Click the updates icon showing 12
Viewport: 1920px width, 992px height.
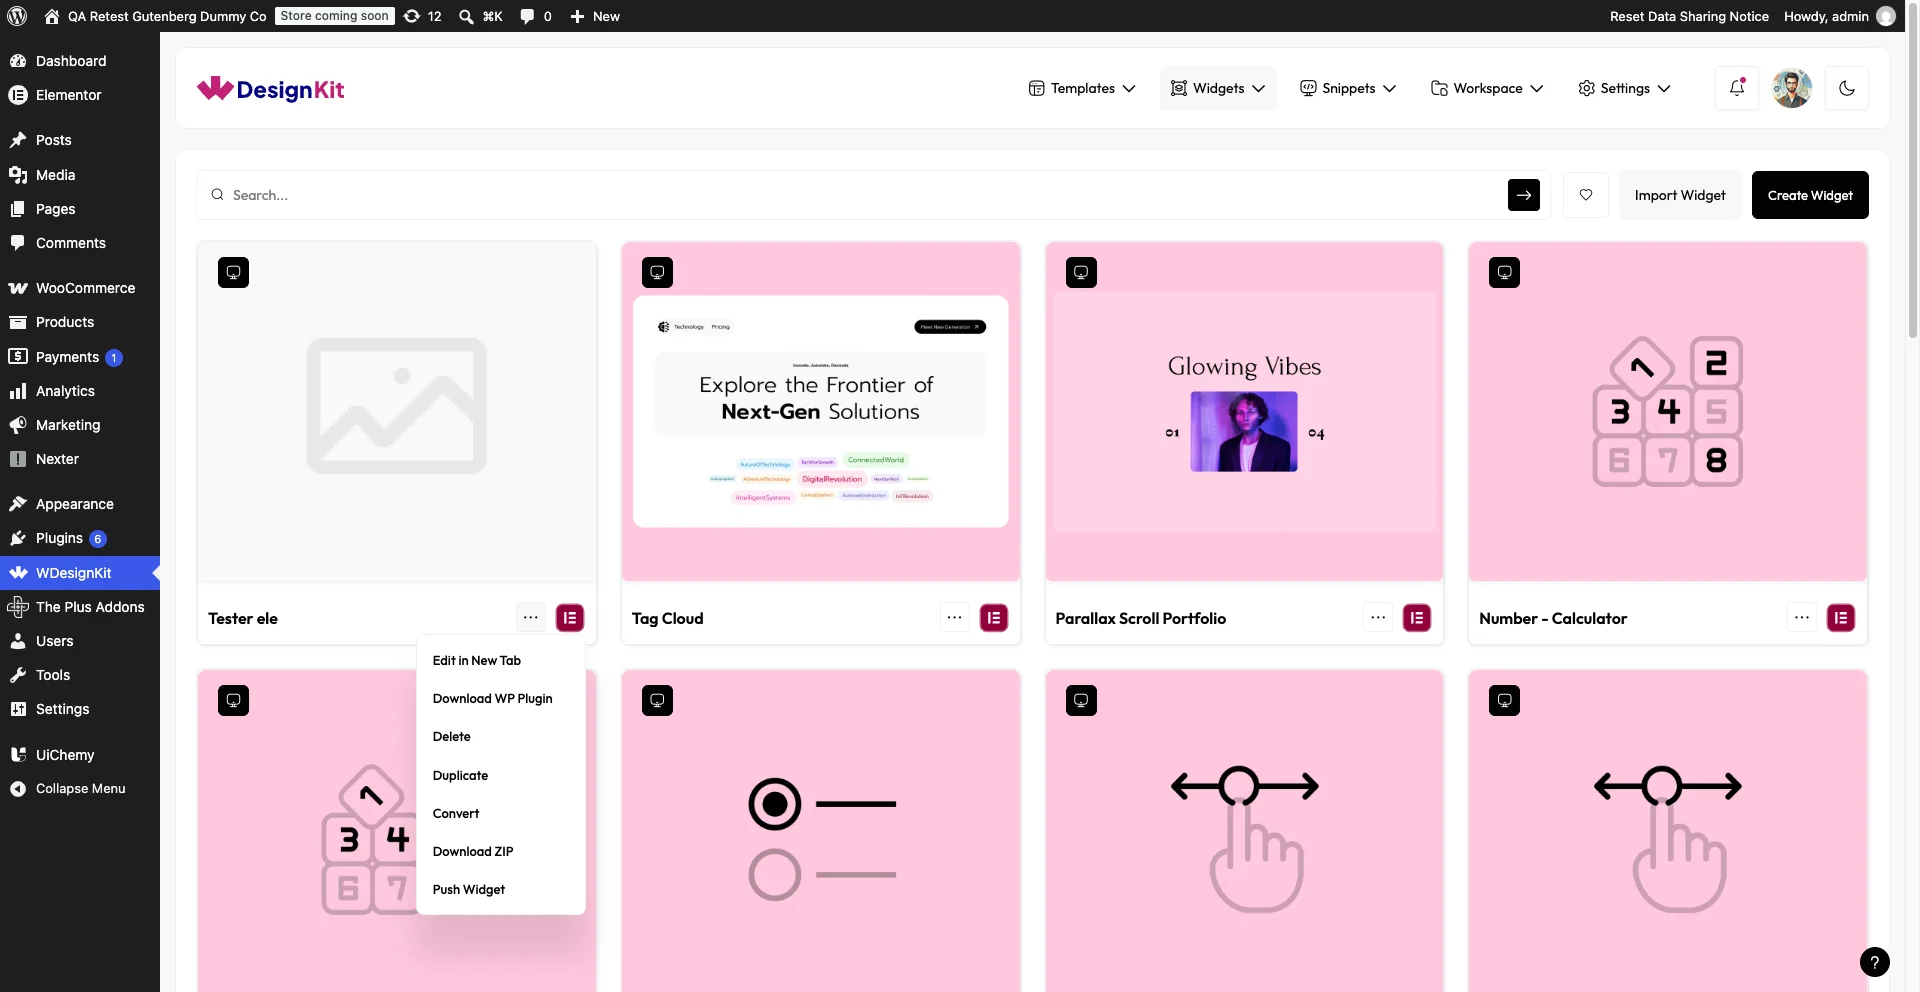click(x=422, y=16)
